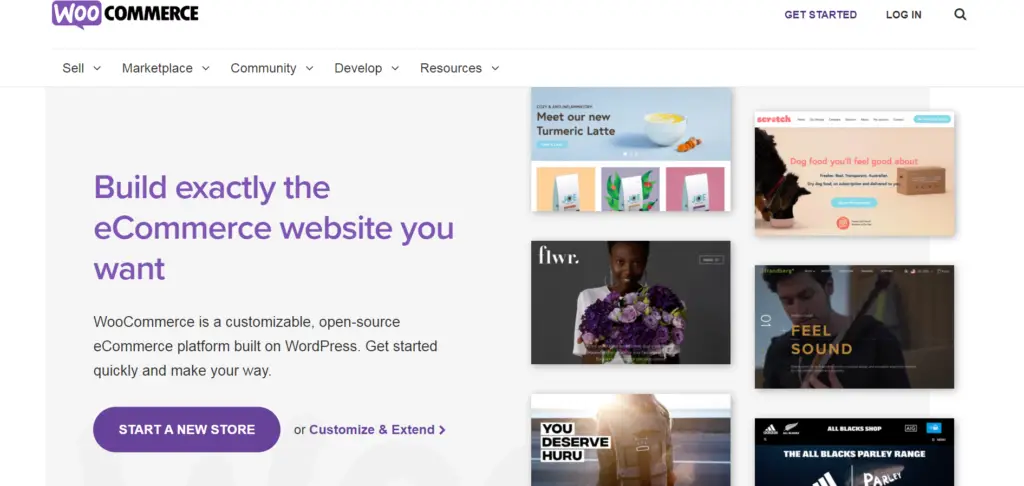Open the Develop menu item

366,68
